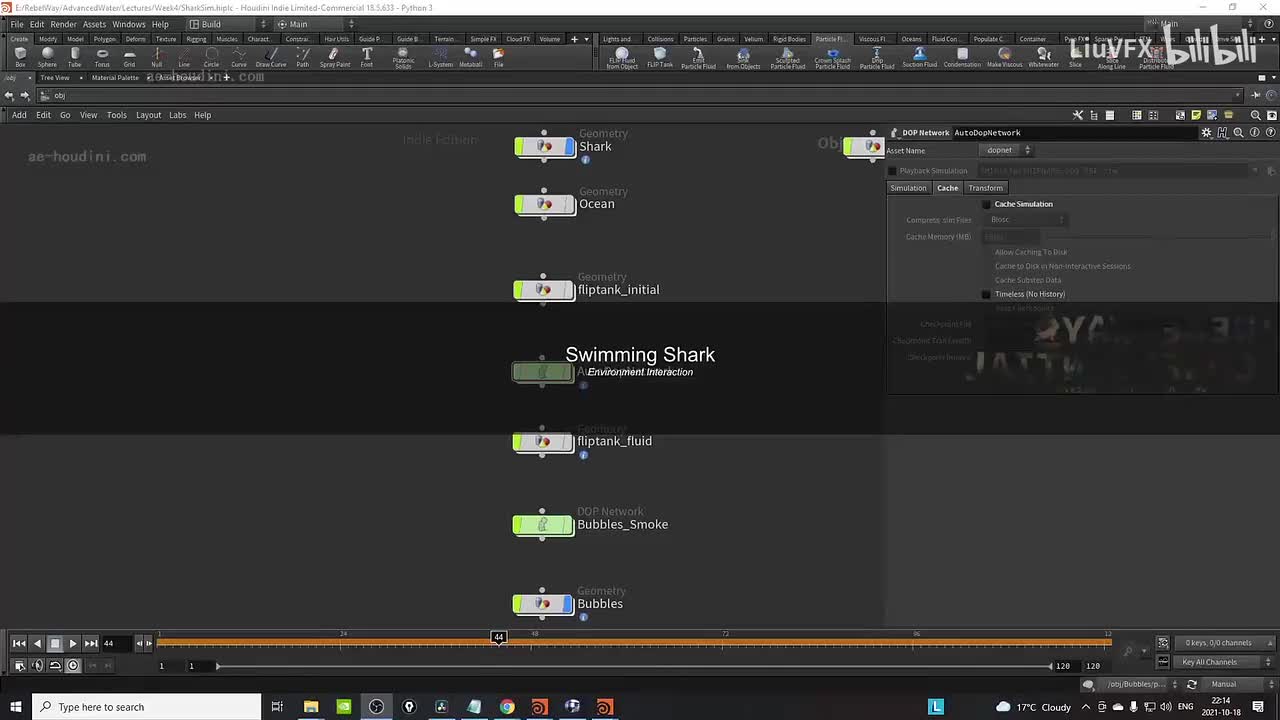The height and width of the screenshot is (720, 1280).
Task: Open the File menu
Action: 17,24
